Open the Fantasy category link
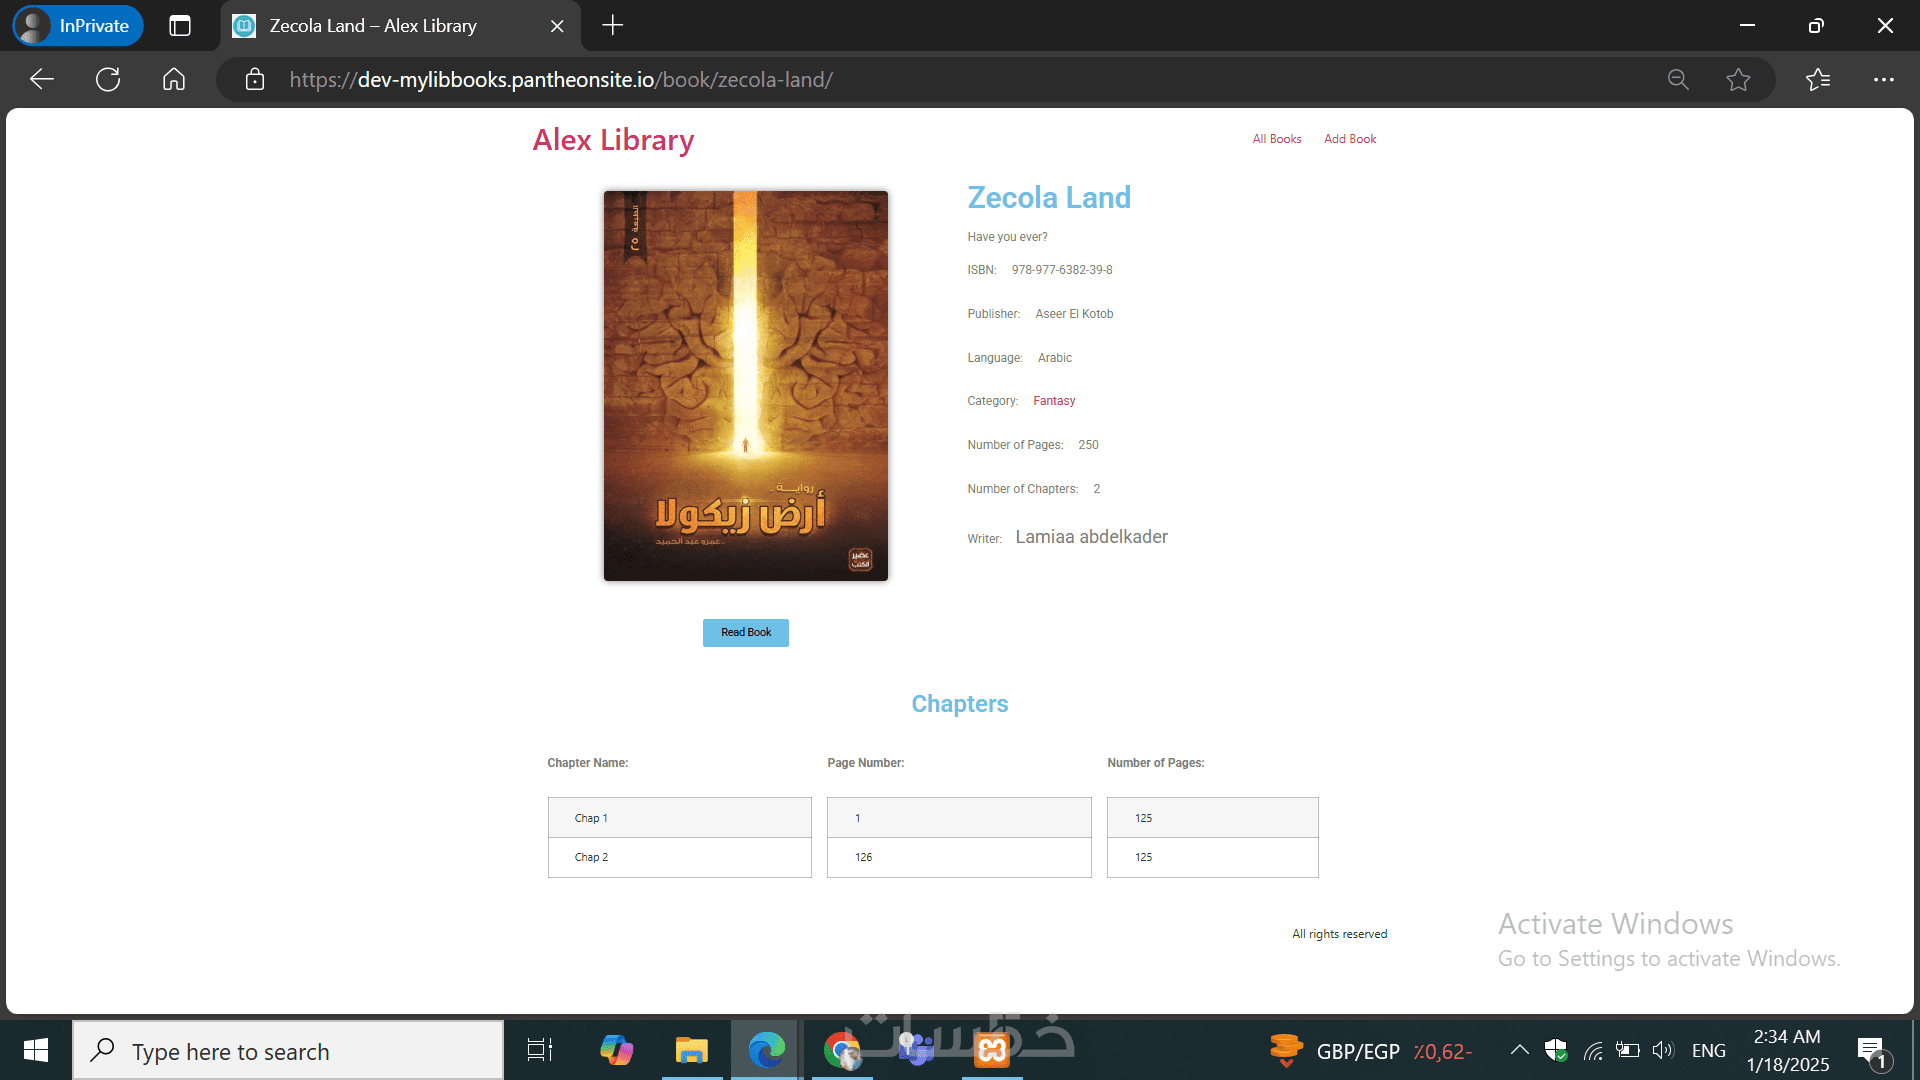The height and width of the screenshot is (1080, 1920). point(1054,401)
